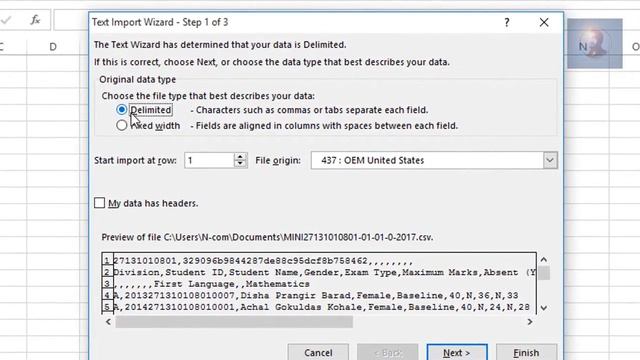The image size is (640, 360).
Task: Click the 'Original data type' group label
Action: point(138,80)
